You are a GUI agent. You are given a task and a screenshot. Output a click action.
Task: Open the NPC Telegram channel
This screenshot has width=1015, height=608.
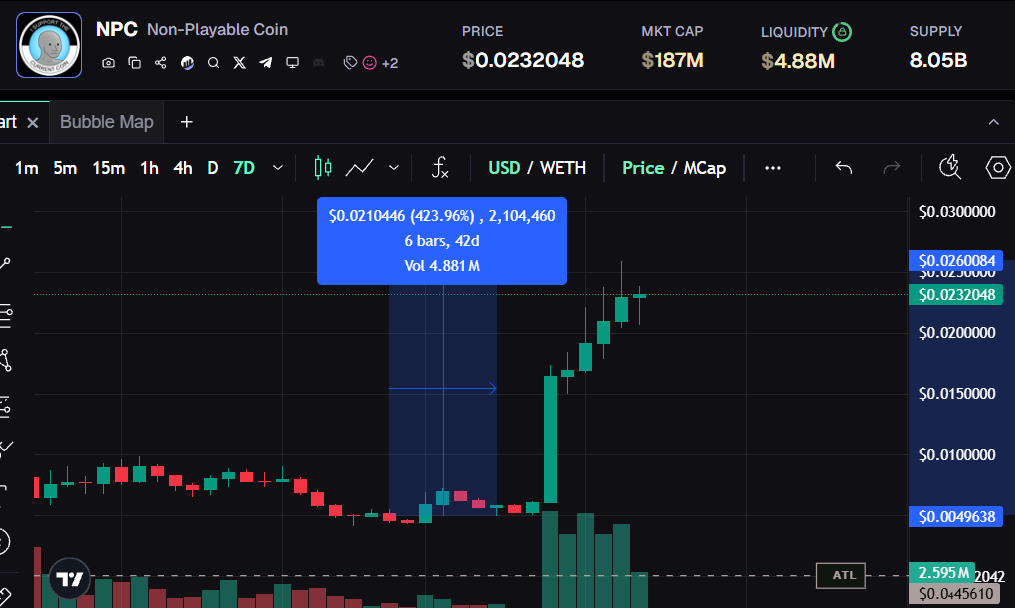pyautogui.click(x=265, y=63)
